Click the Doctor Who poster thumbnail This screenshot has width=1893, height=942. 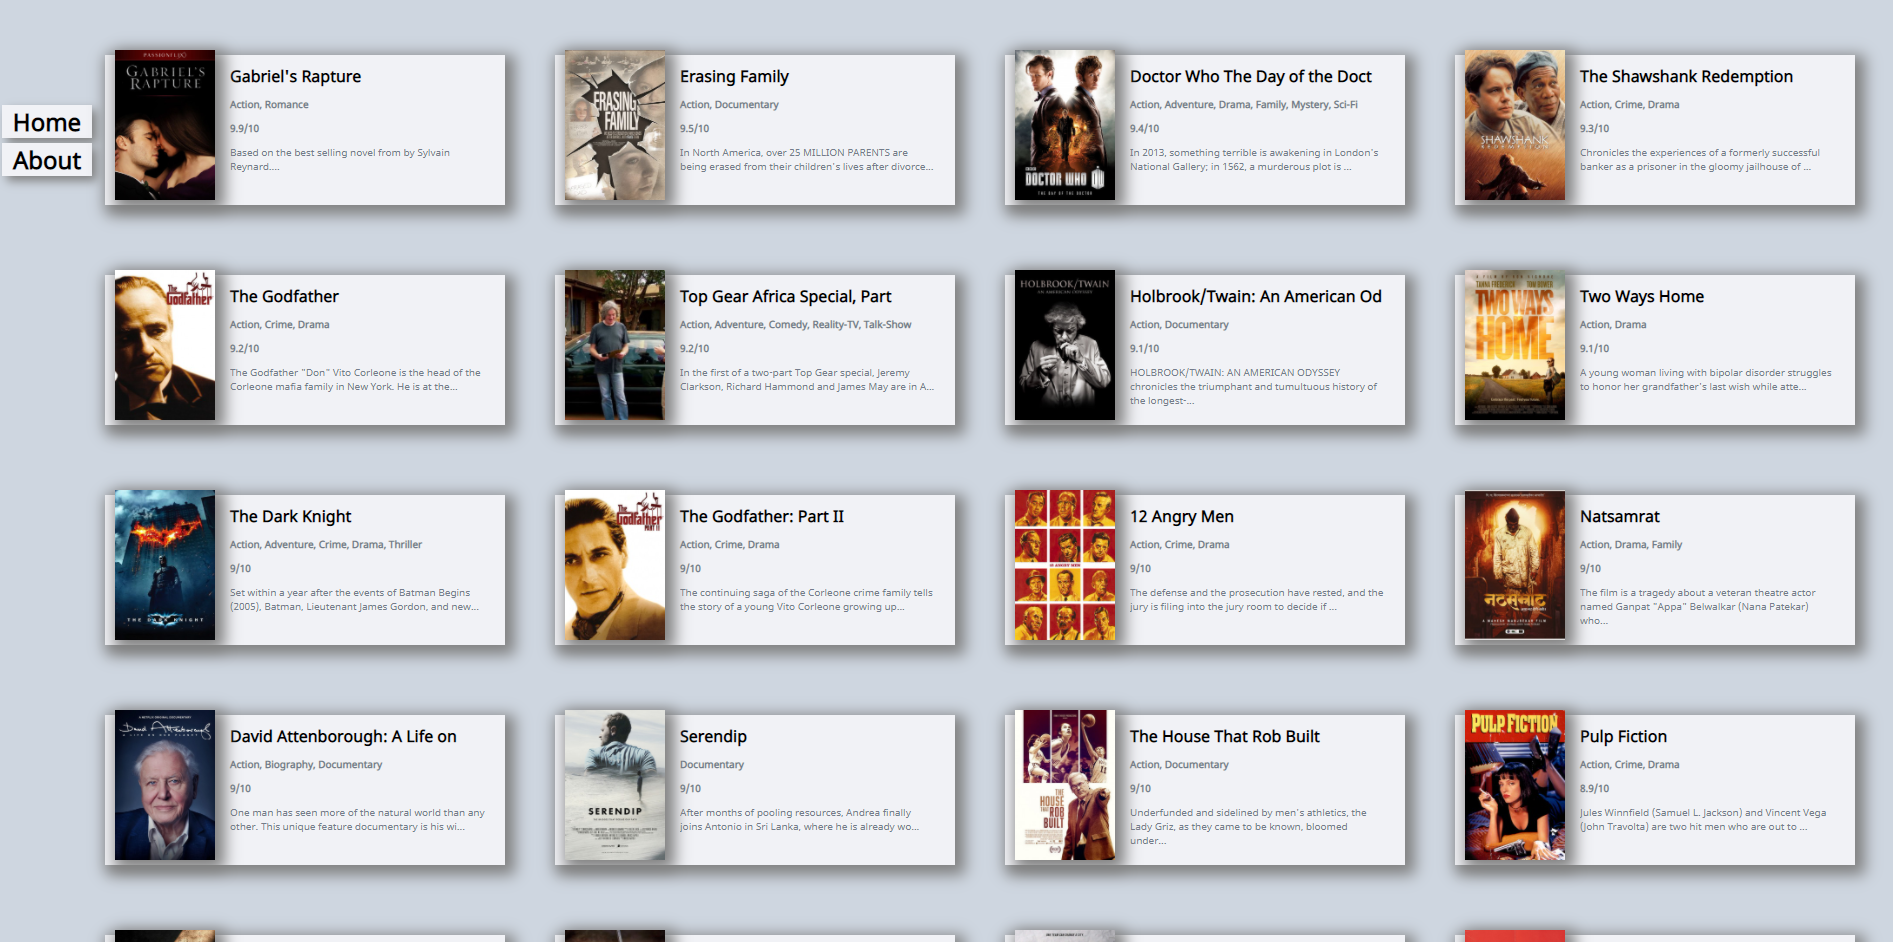click(x=1065, y=125)
